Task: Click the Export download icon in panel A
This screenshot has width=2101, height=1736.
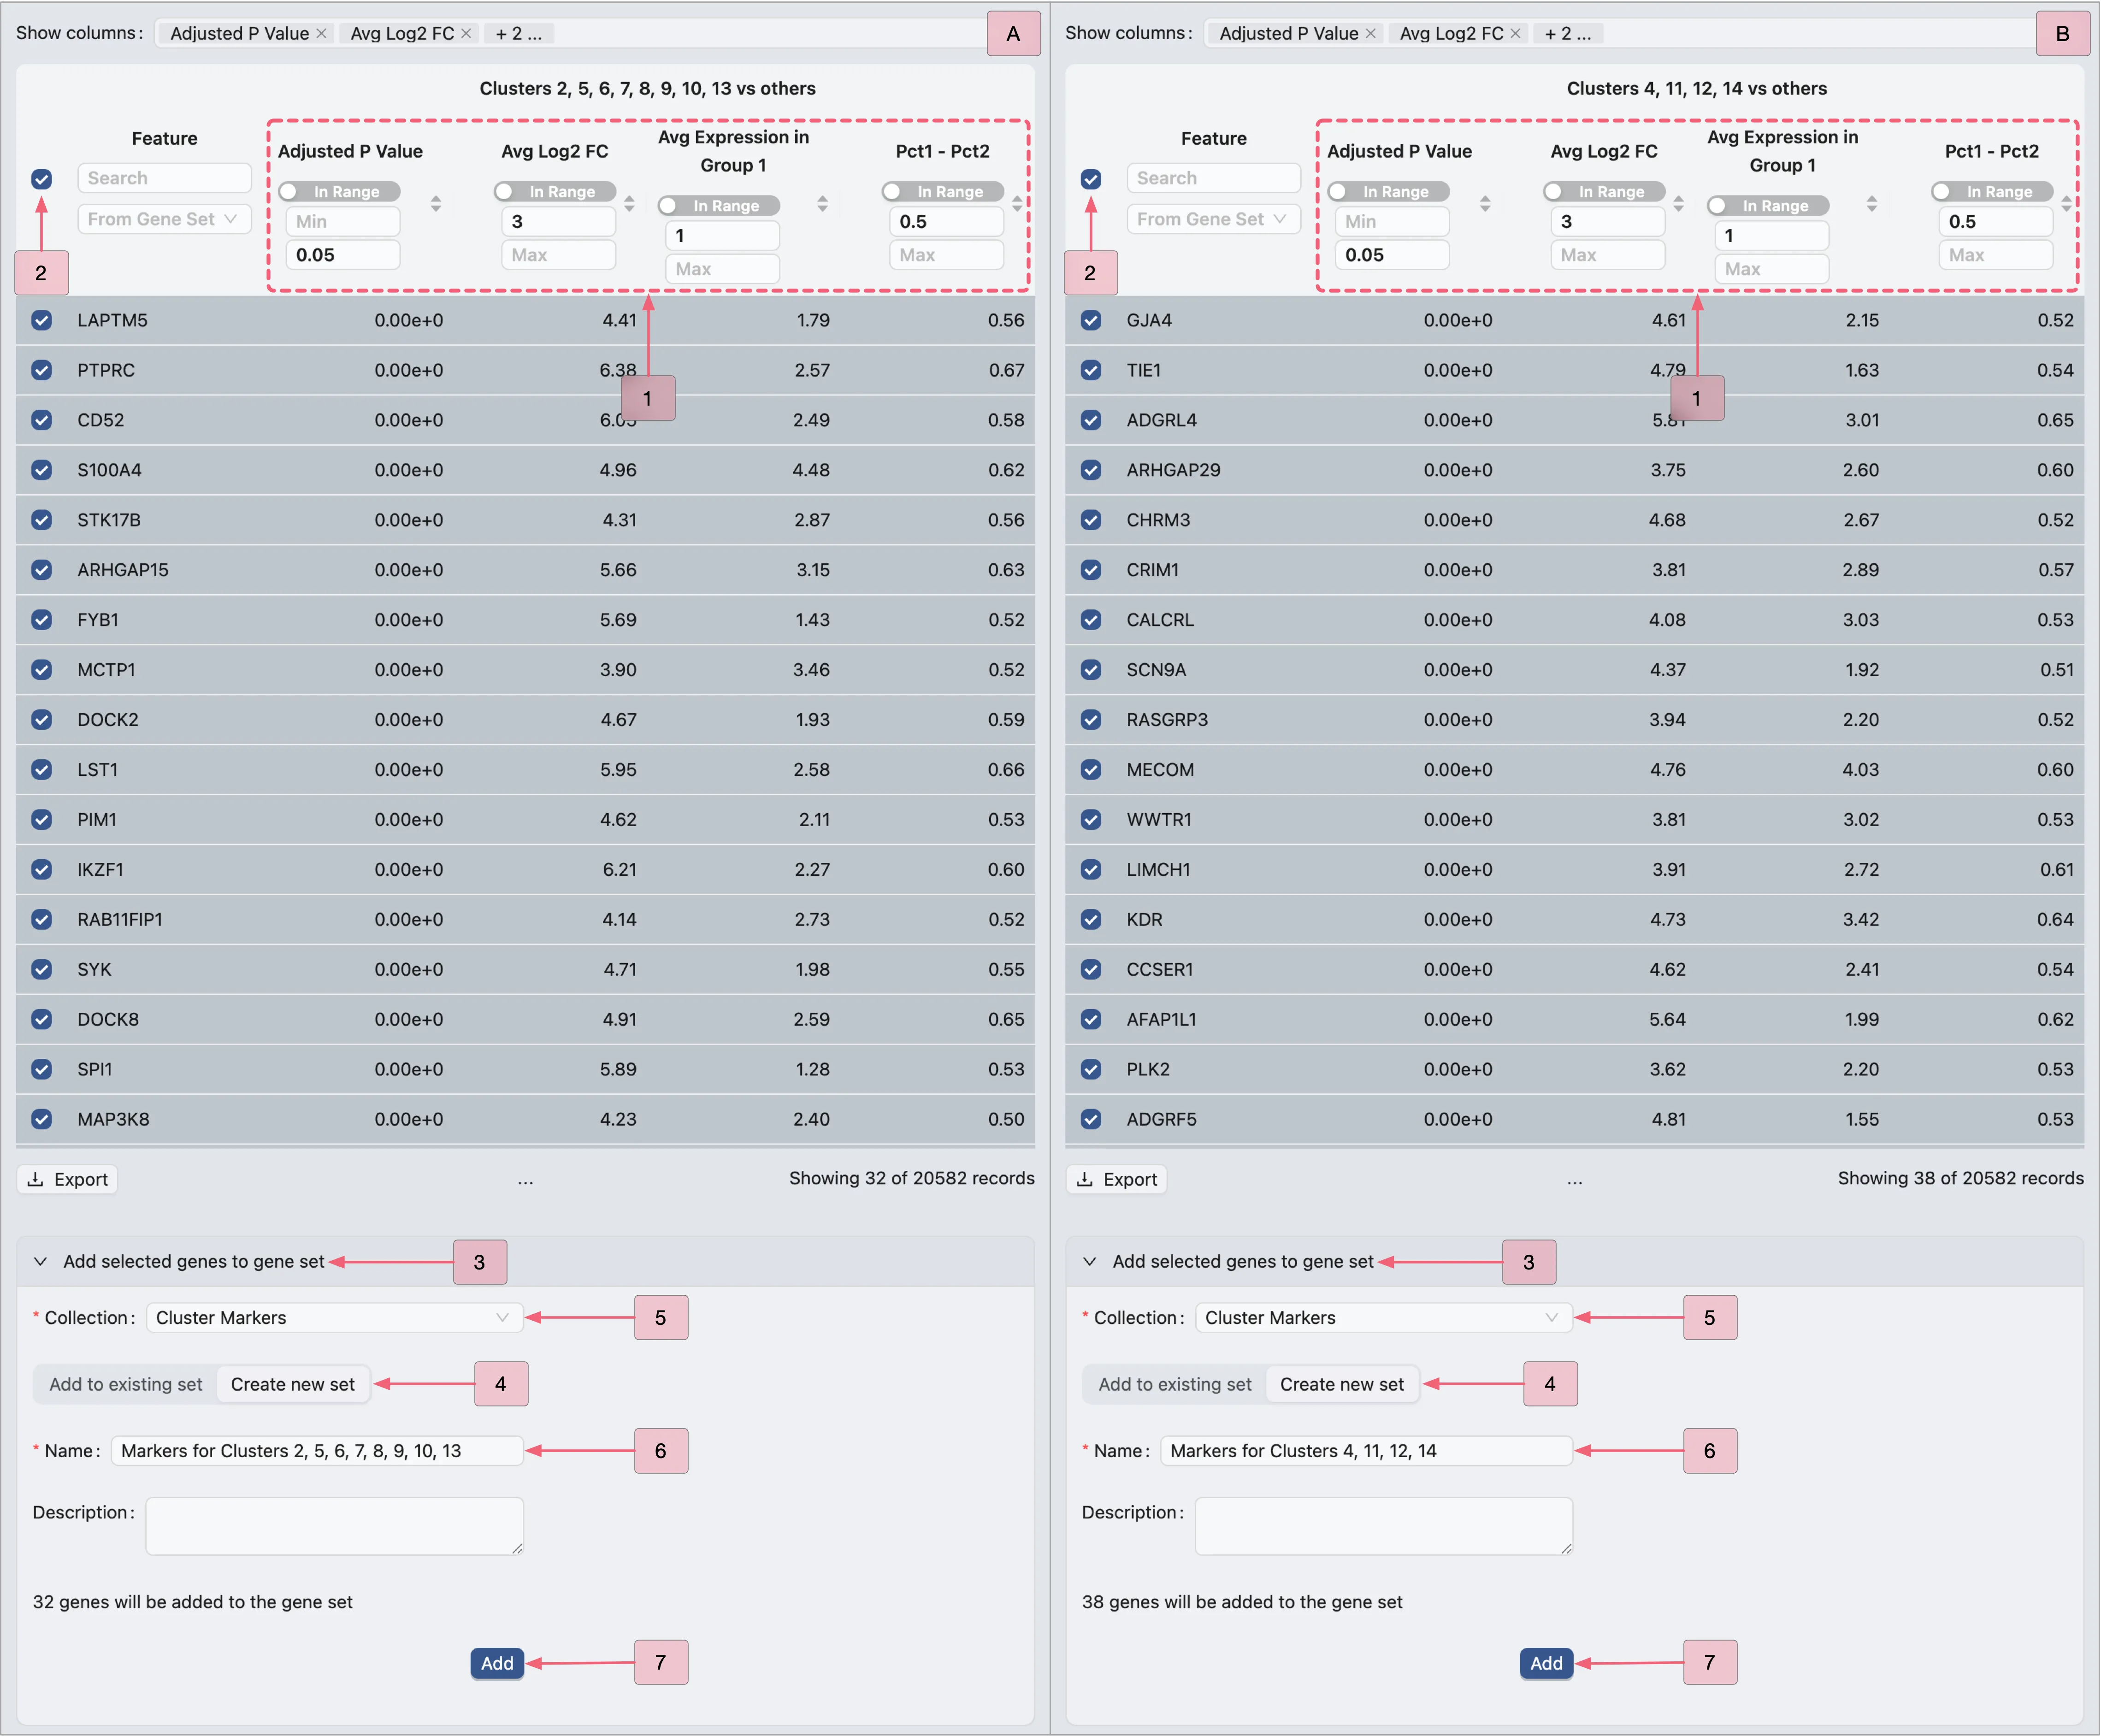Action: pyautogui.click(x=36, y=1179)
